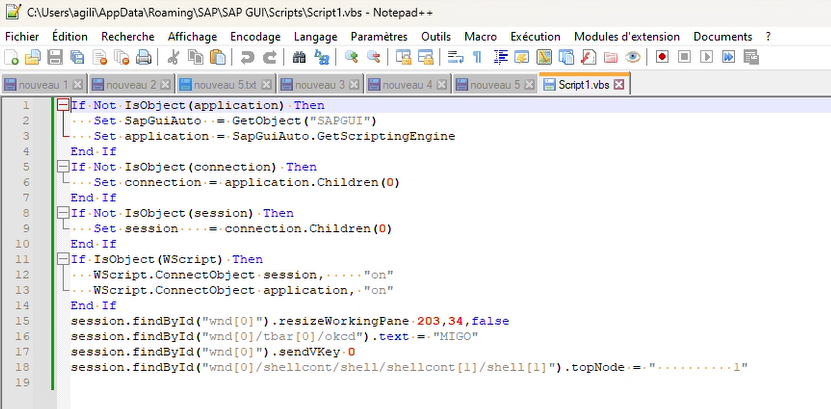Close the Script1.vbs tab
This screenshot has height=409, width=831.
pos(618,85)
